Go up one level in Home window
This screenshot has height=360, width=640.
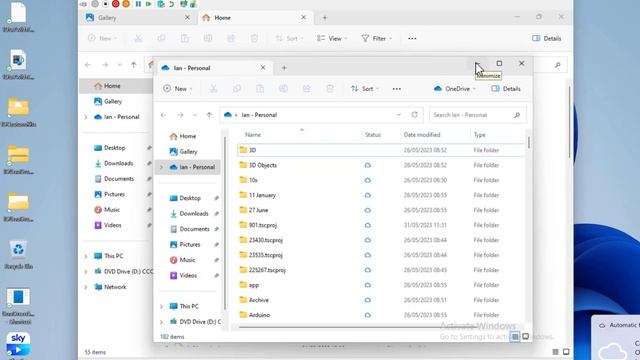click(133, 64)
